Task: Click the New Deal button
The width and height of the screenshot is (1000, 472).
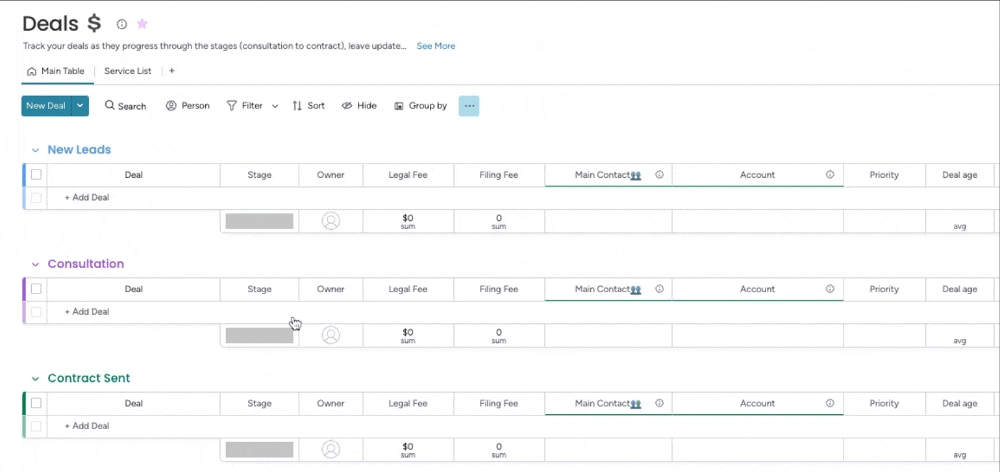Action: pos(46,106)
